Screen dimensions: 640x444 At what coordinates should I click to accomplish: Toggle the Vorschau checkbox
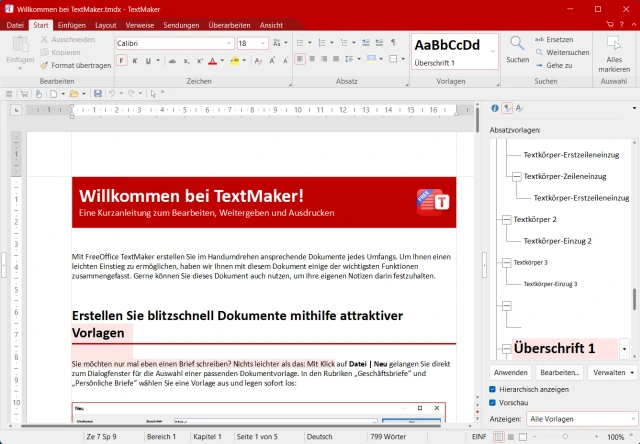pos(493,402)
